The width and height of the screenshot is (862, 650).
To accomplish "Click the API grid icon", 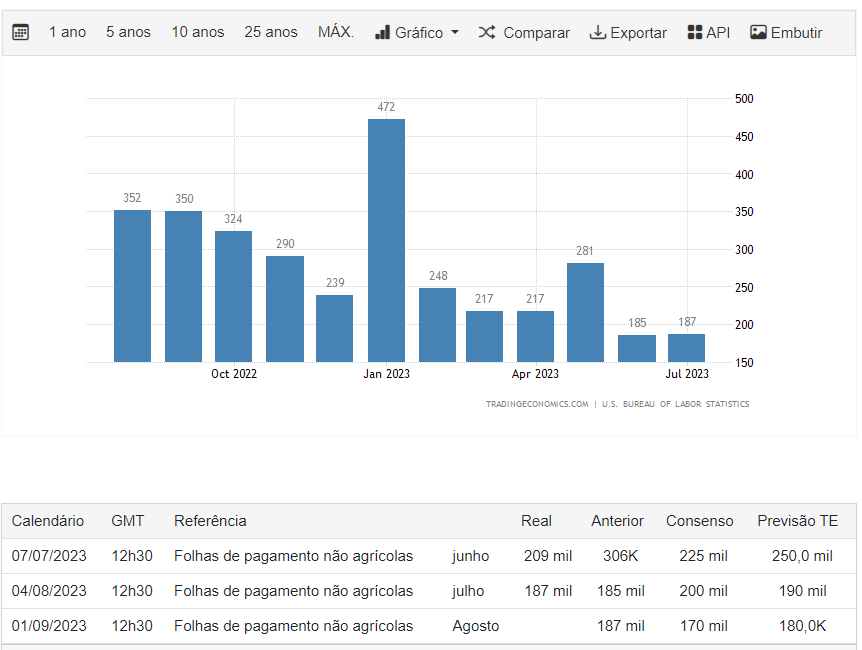I will [x=695, y=33].
